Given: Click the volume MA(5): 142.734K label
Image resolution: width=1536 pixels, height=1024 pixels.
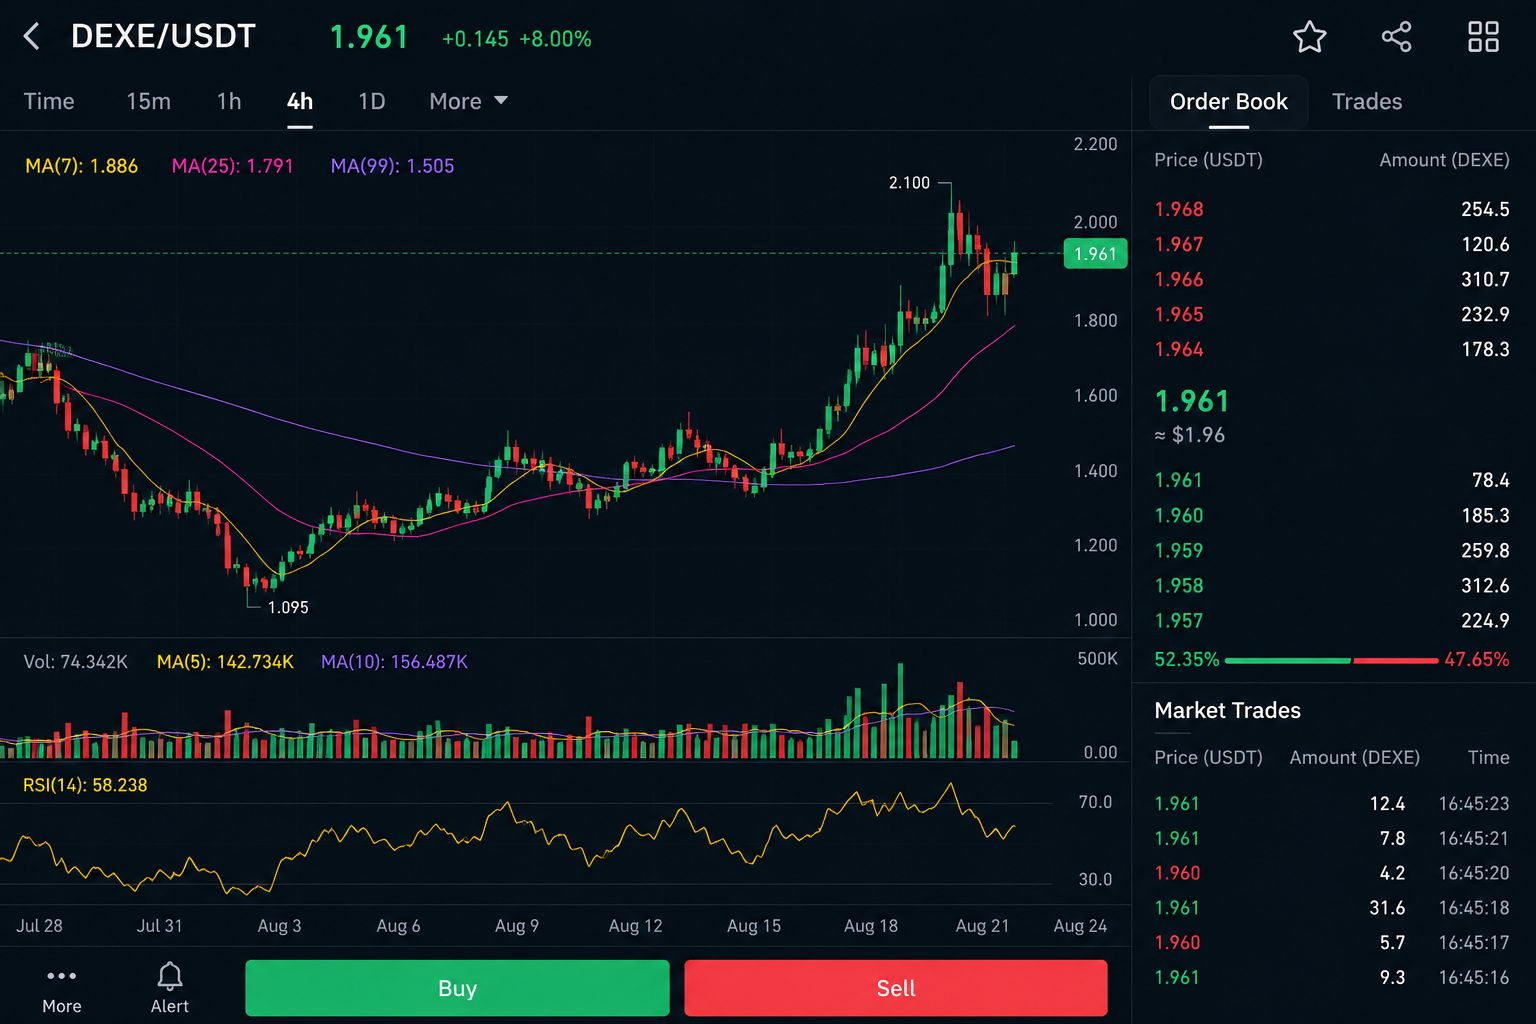Looking at the screenshot, I should (x=225, y=662).
